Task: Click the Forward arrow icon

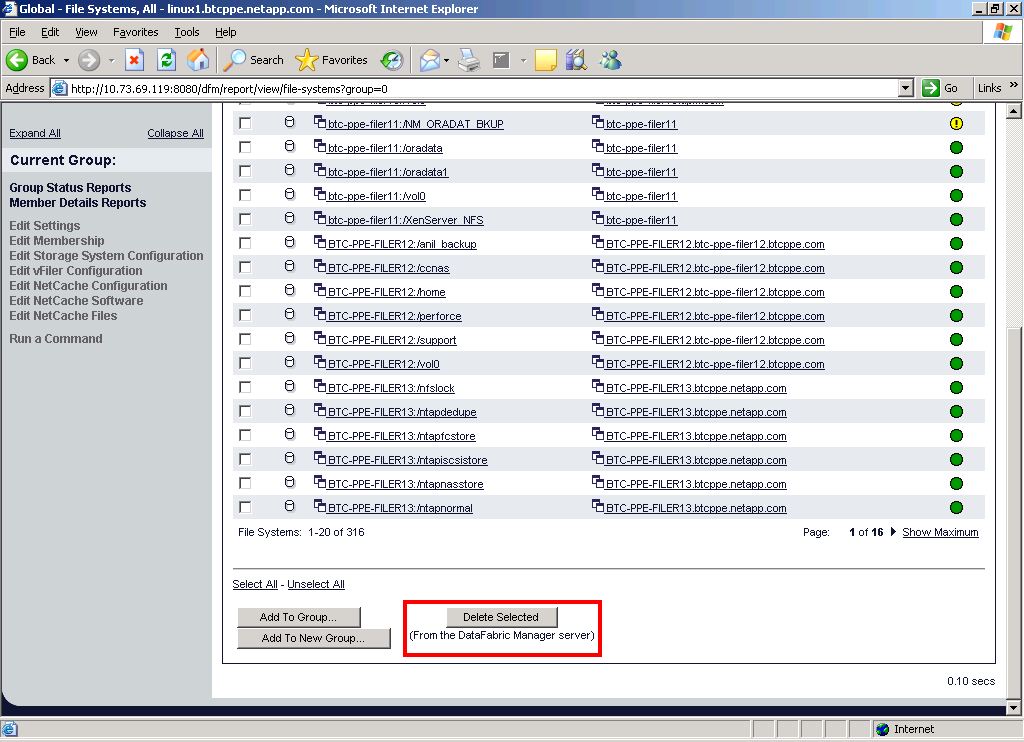Action: click(x=89, y=60)
